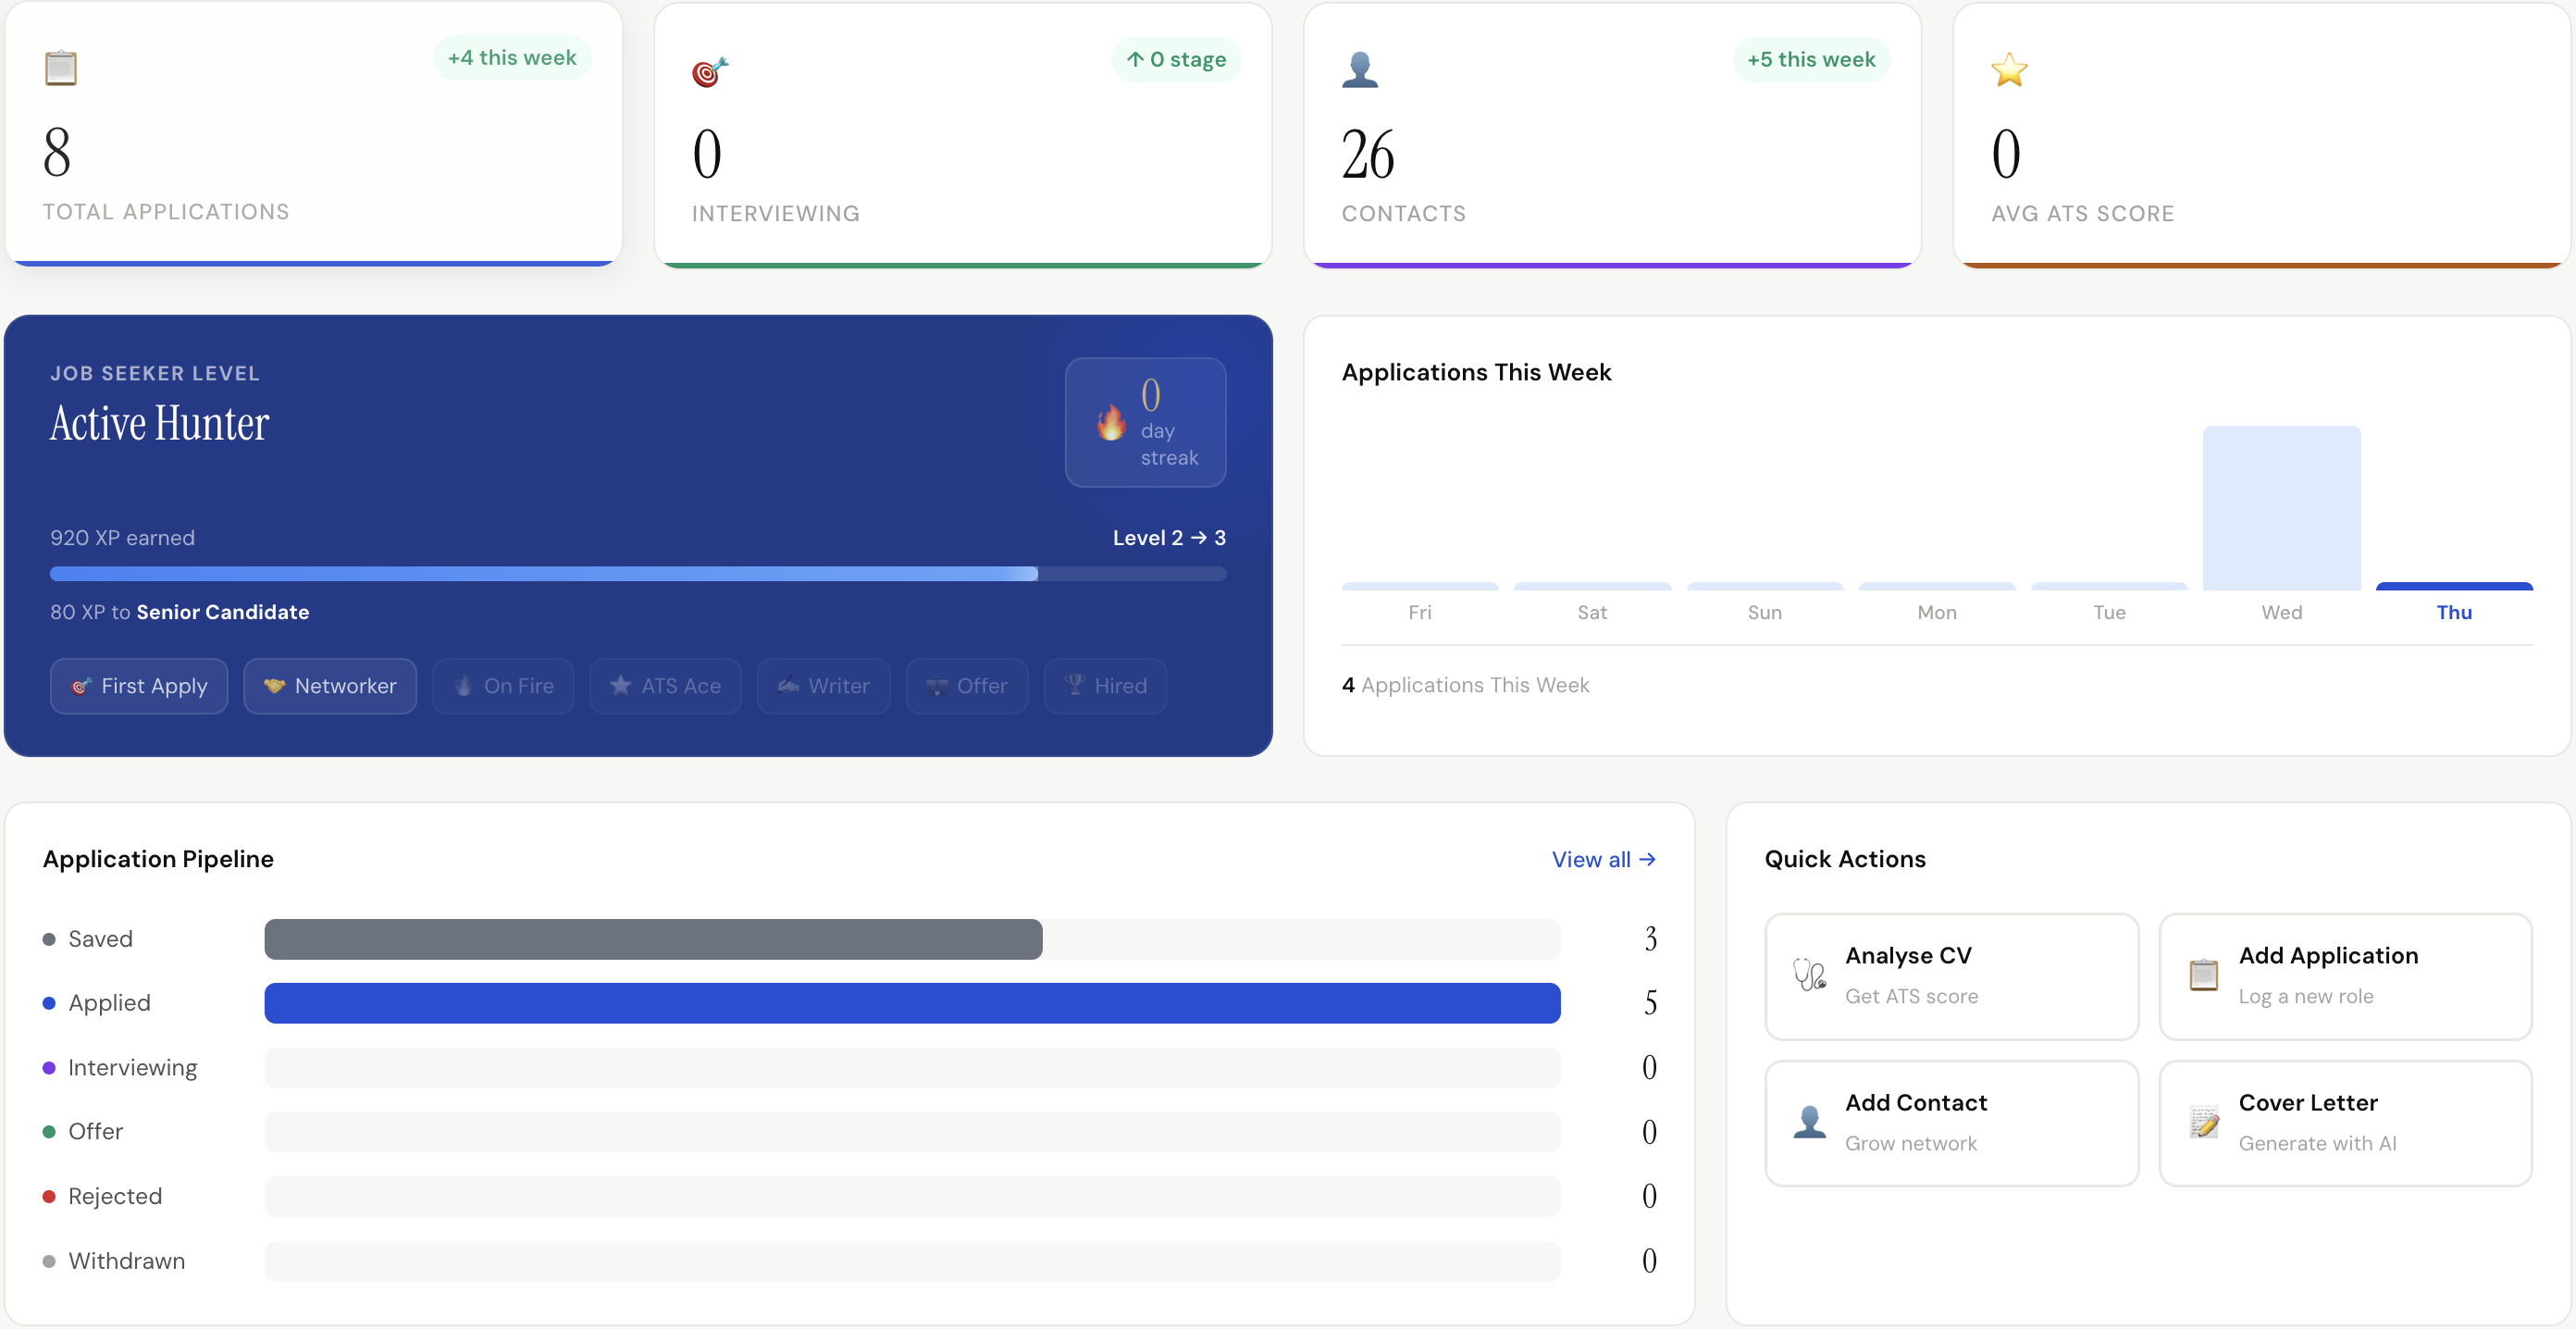Select the Saved pipeline label
Viewport: 2576px width, 1329px height.
(x=100, y=939)
